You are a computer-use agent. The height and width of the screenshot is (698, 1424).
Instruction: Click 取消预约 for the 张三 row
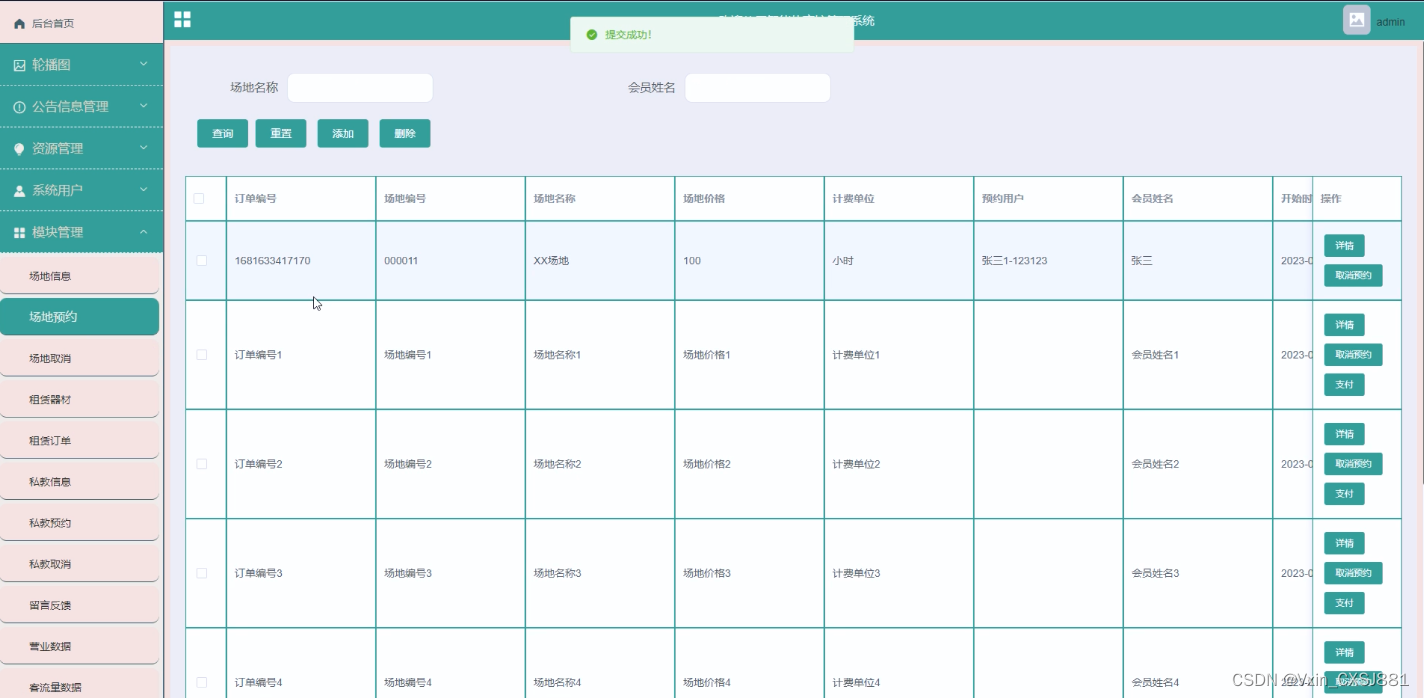point(1353,275)
